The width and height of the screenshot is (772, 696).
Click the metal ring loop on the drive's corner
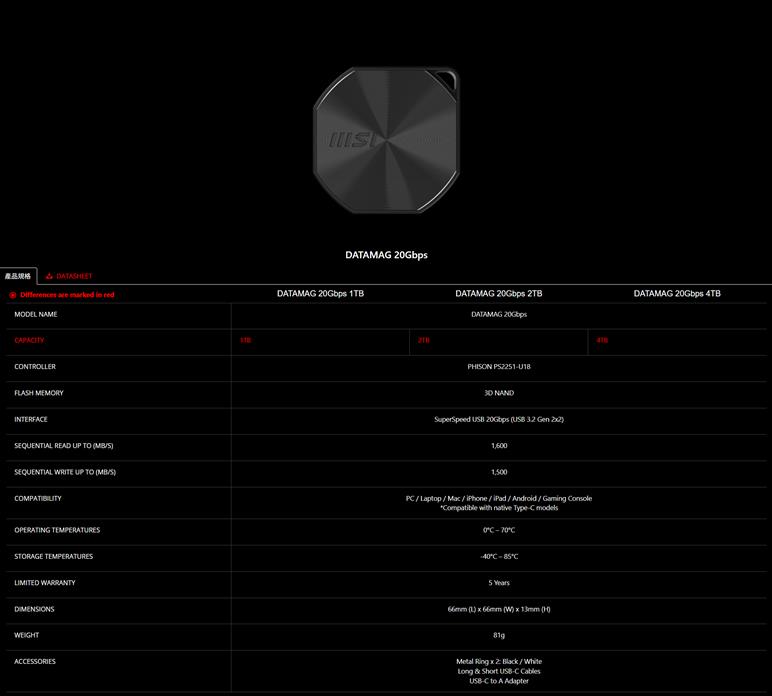pos(445,77)
